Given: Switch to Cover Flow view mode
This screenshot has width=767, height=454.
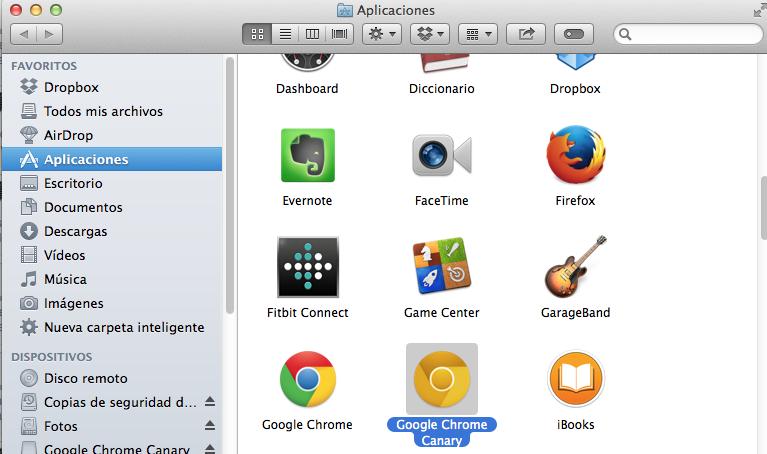Looking at the screenshot, I should click(x=340, y=34).
